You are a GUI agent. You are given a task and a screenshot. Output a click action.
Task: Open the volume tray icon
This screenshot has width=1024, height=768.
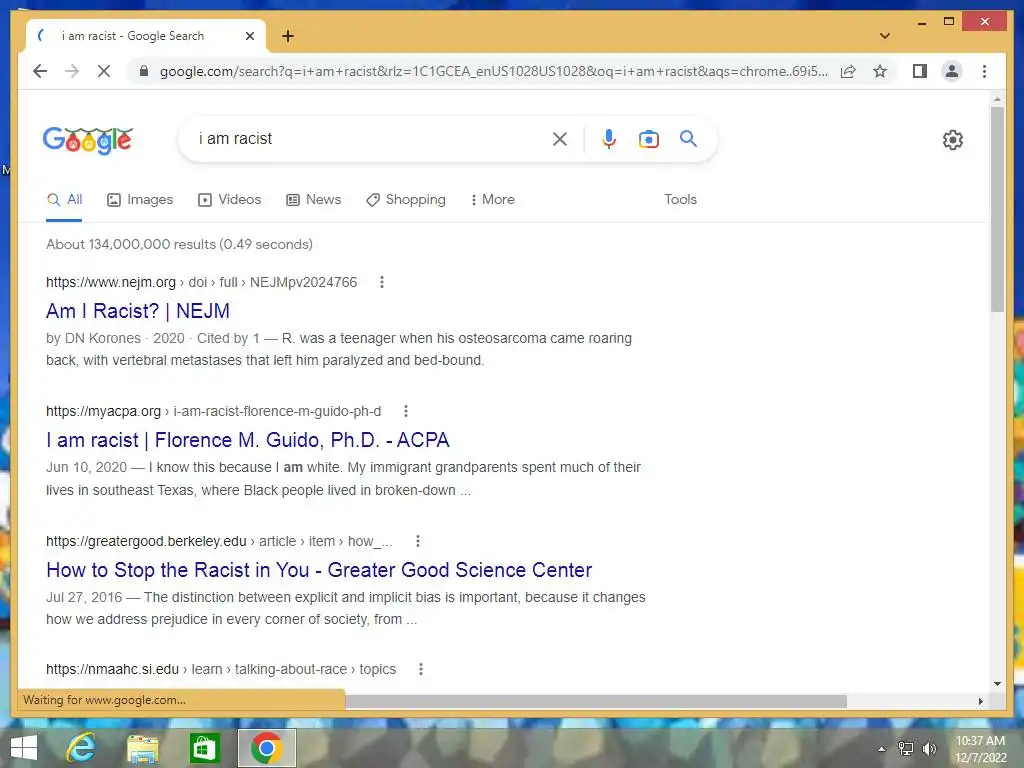[929, 749]
